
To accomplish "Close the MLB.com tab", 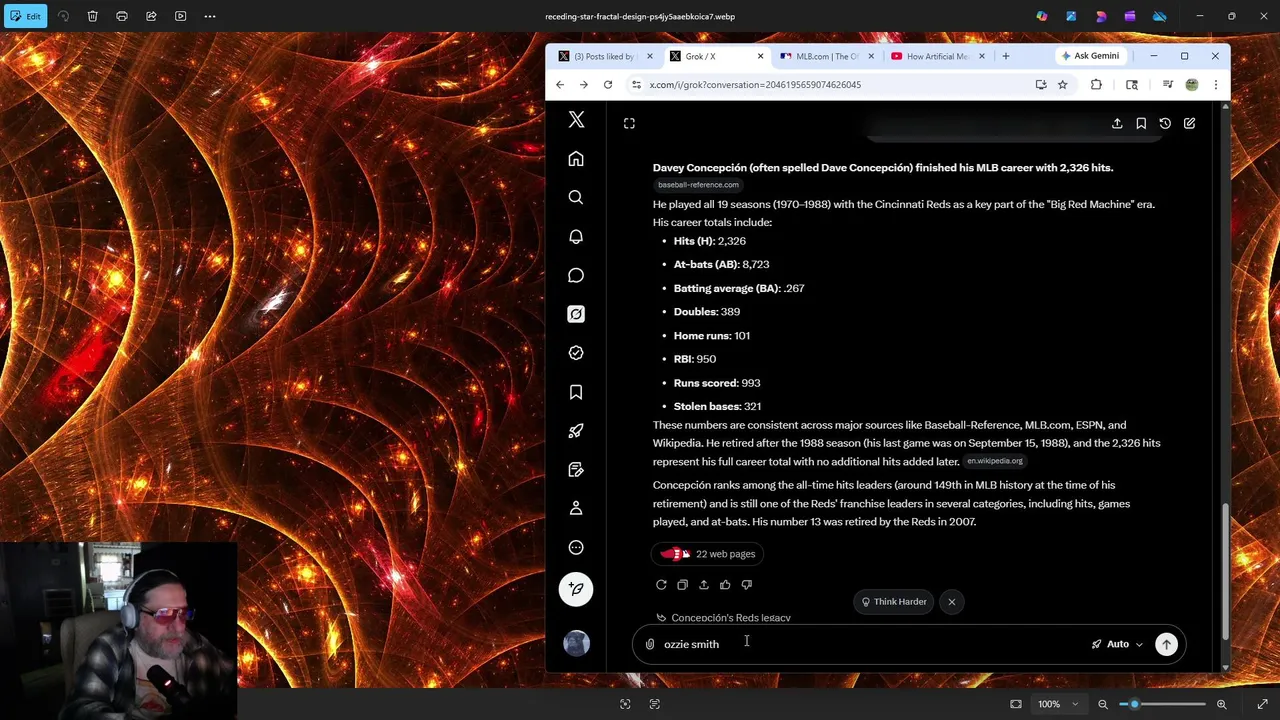I will (871, 56).
